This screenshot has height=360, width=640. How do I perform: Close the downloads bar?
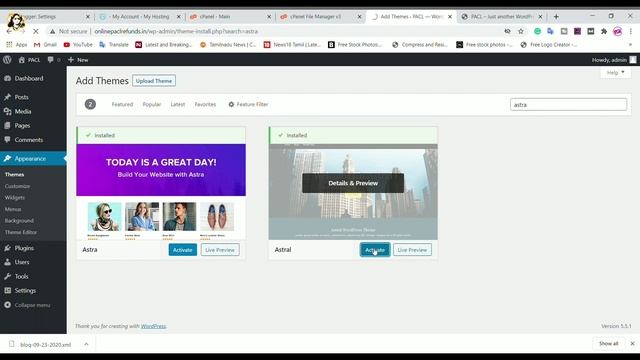[632, 344]
